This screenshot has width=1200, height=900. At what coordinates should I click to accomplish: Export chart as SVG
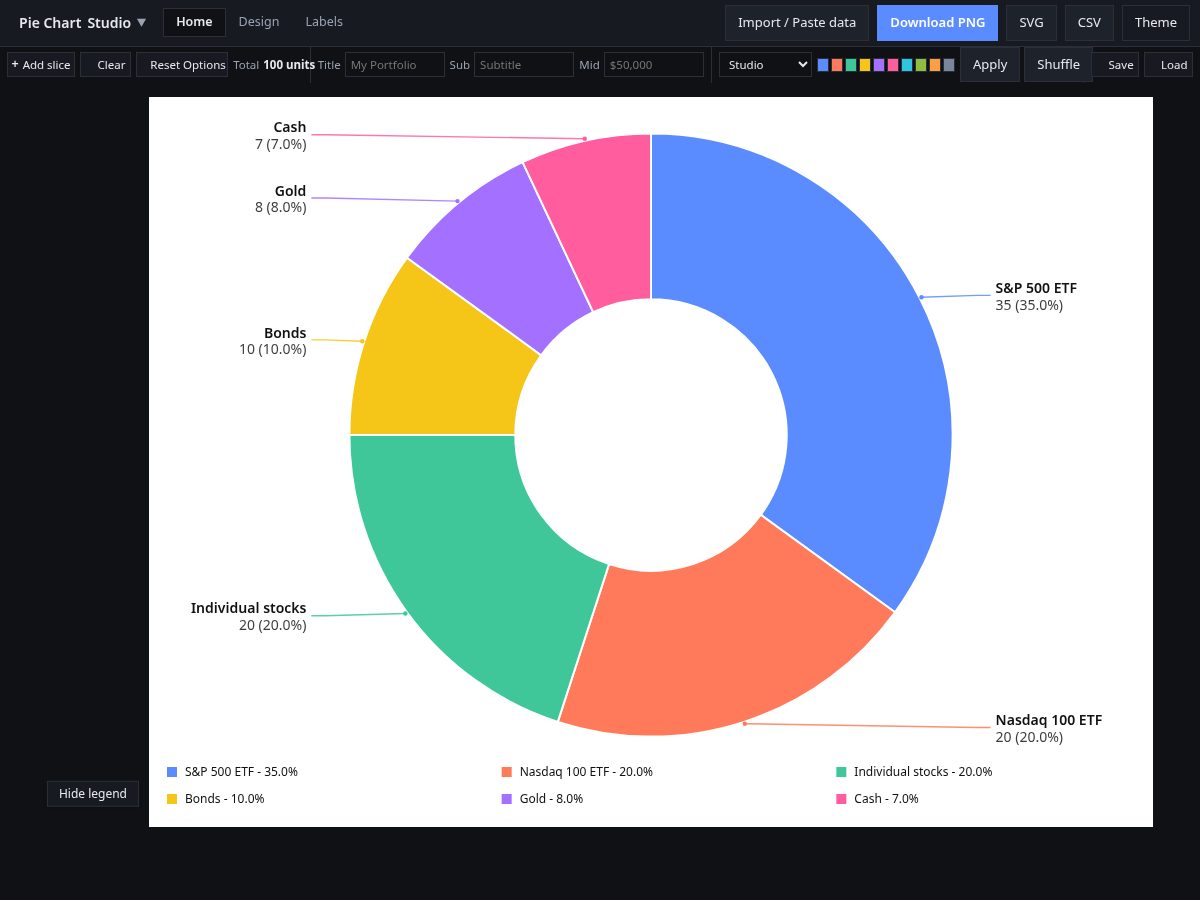pyautogui.click(x=1031, y=22)
